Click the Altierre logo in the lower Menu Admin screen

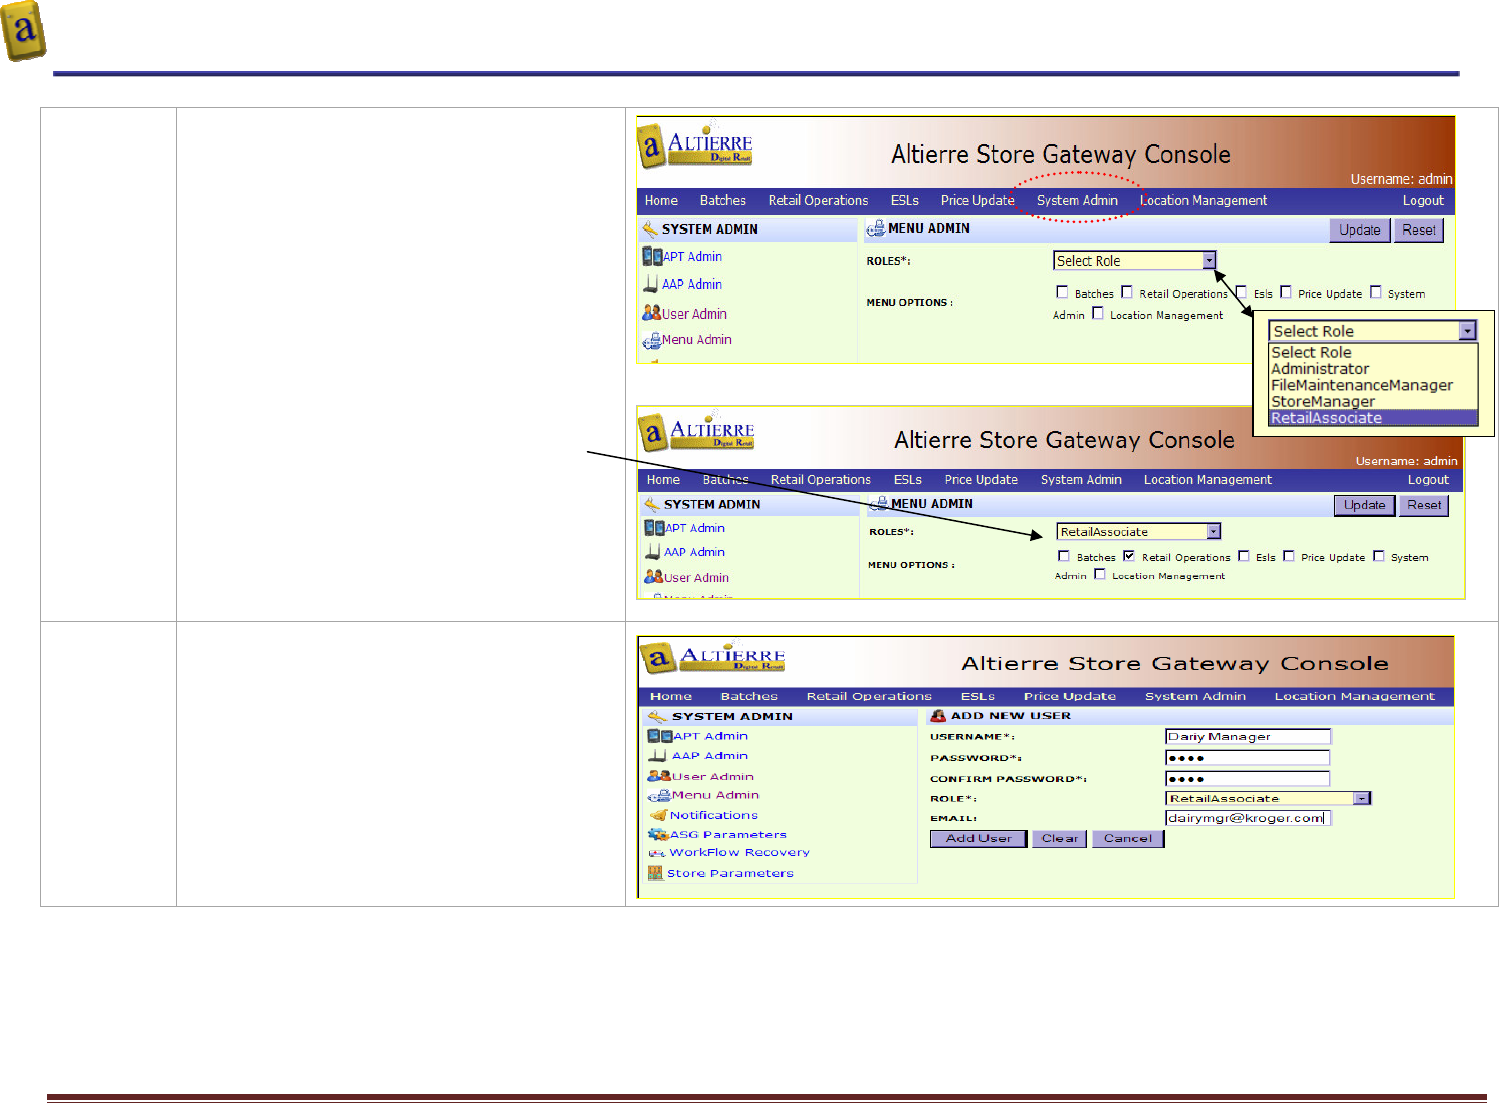(697, 432)
